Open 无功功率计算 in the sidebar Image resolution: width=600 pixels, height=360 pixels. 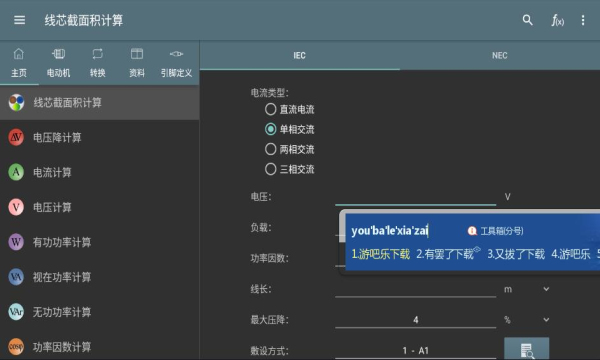coord(99,312)
